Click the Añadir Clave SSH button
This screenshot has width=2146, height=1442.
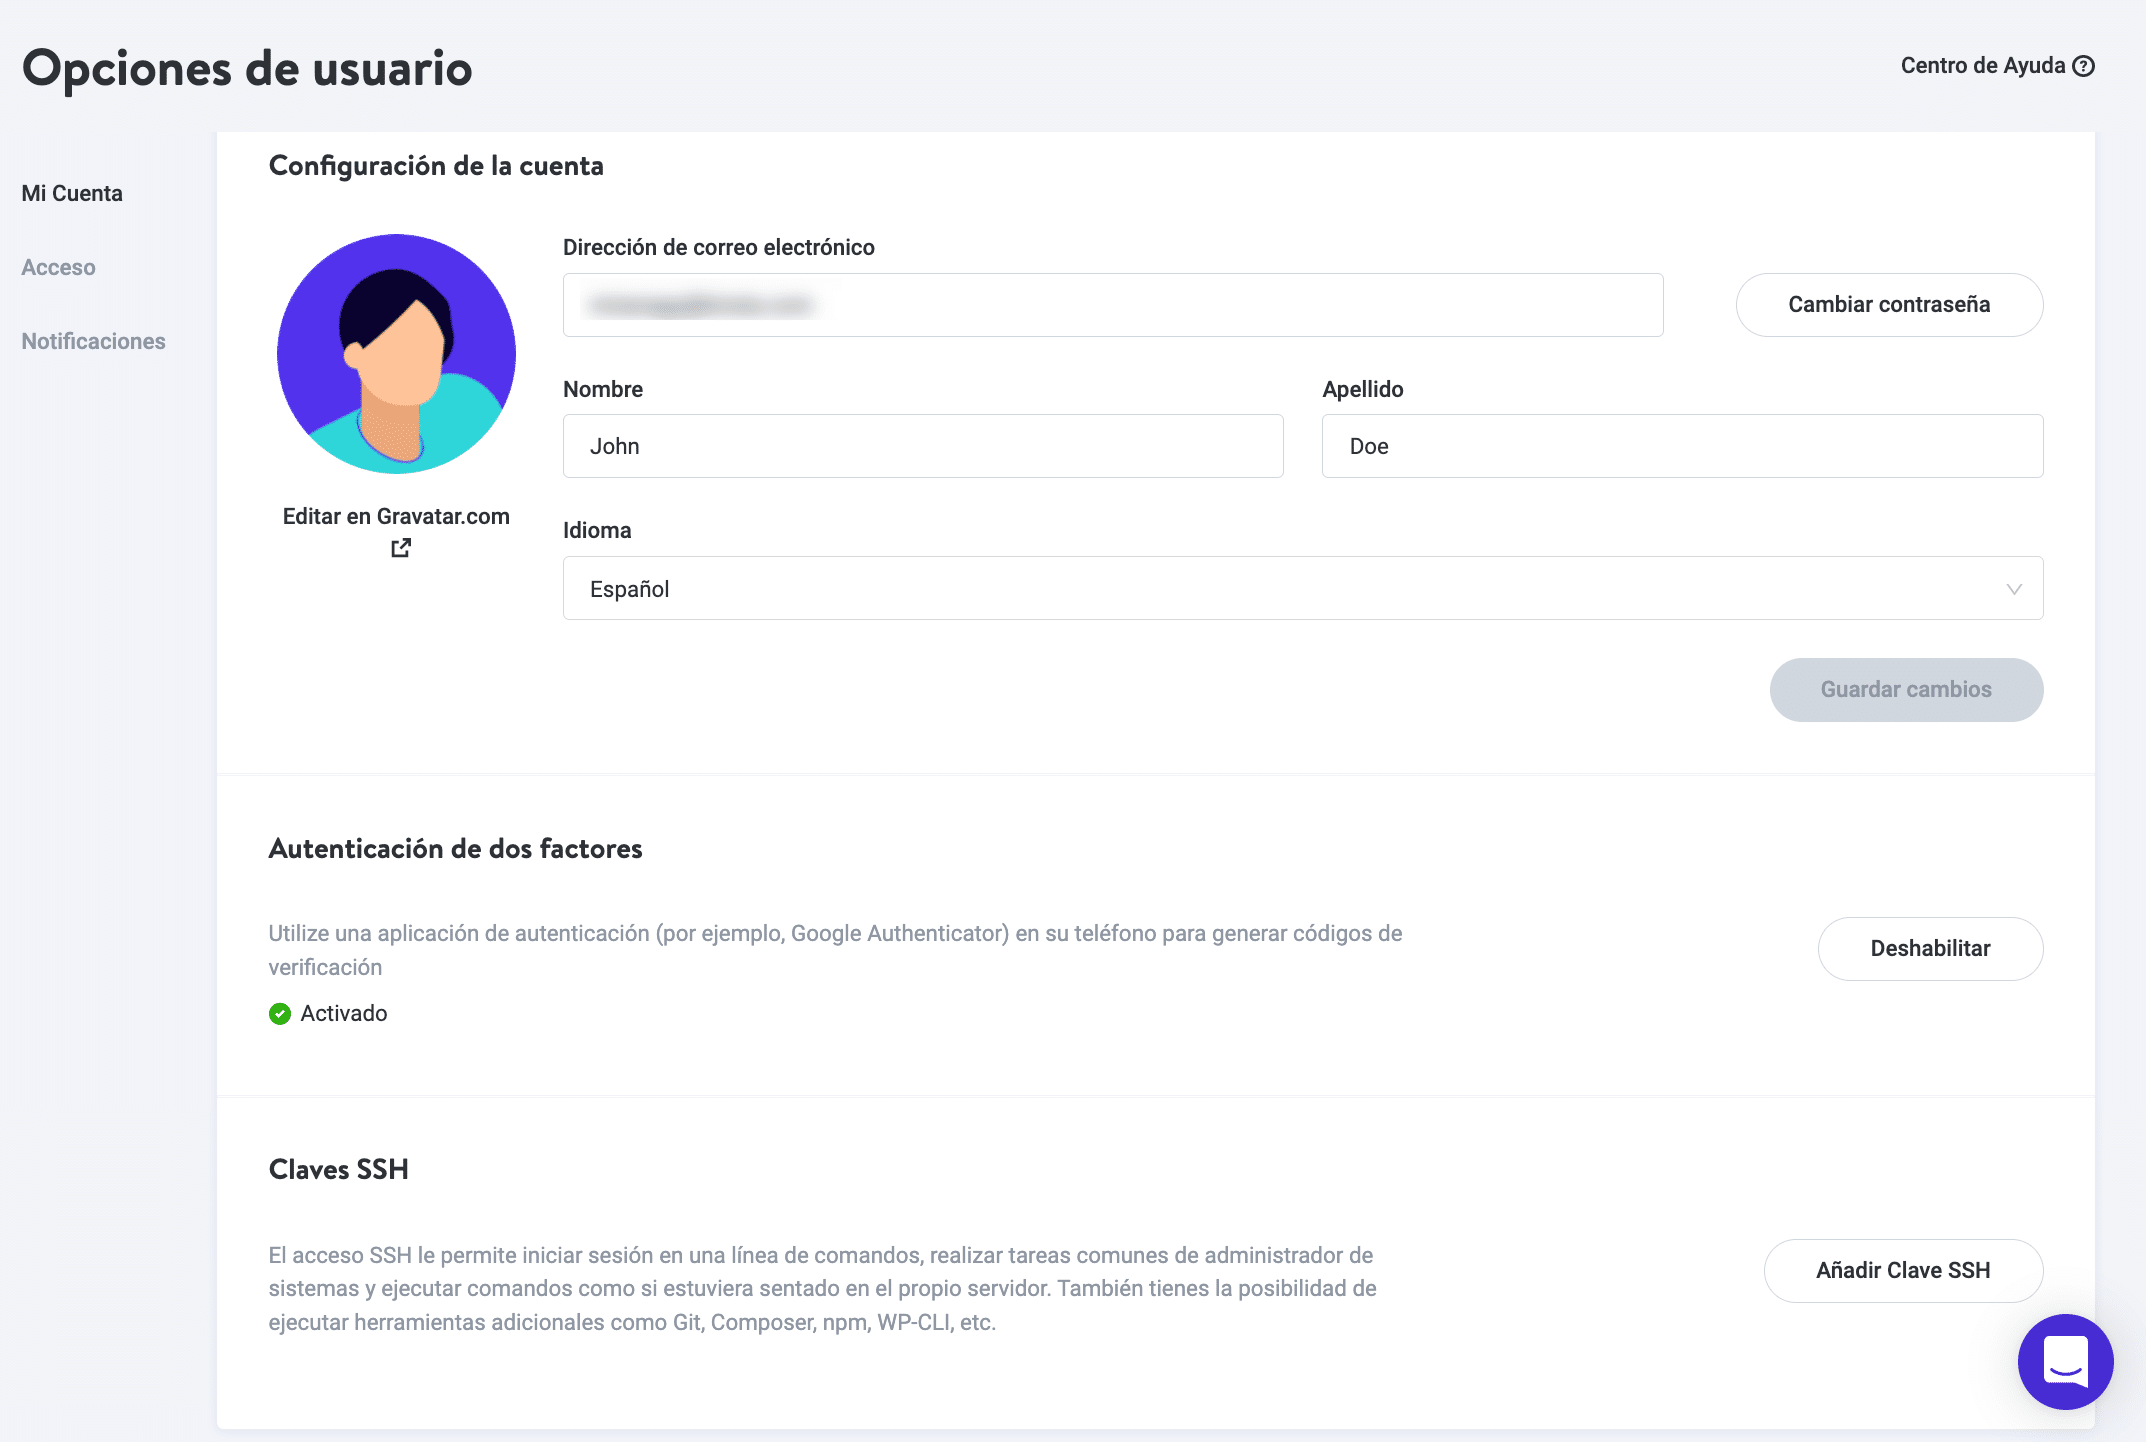[1902, 1270]
